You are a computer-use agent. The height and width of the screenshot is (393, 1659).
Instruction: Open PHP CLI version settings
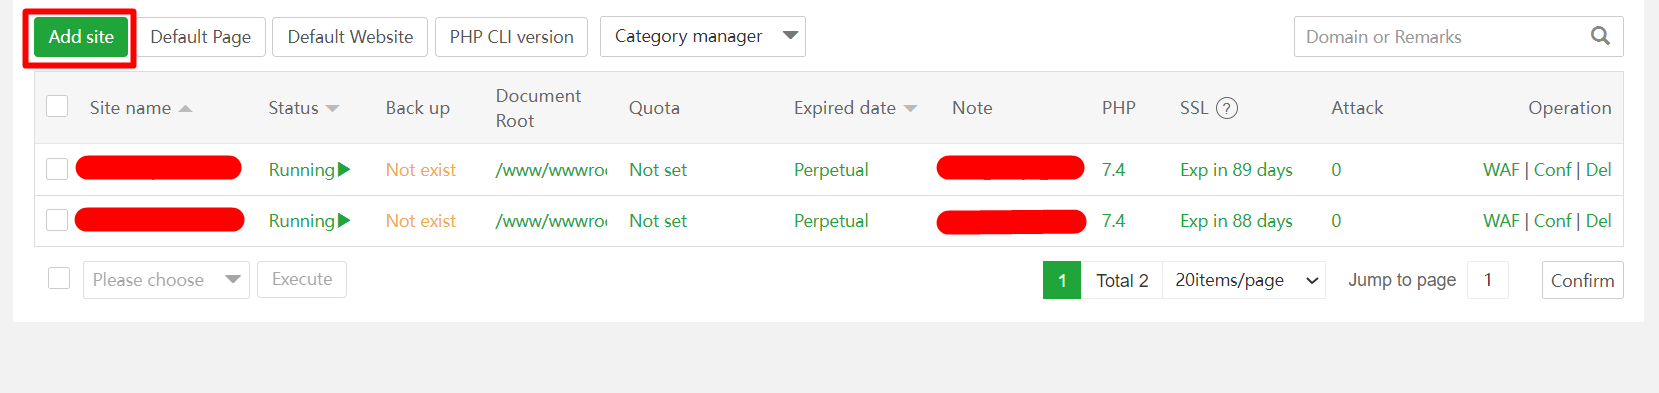point(511,37)
